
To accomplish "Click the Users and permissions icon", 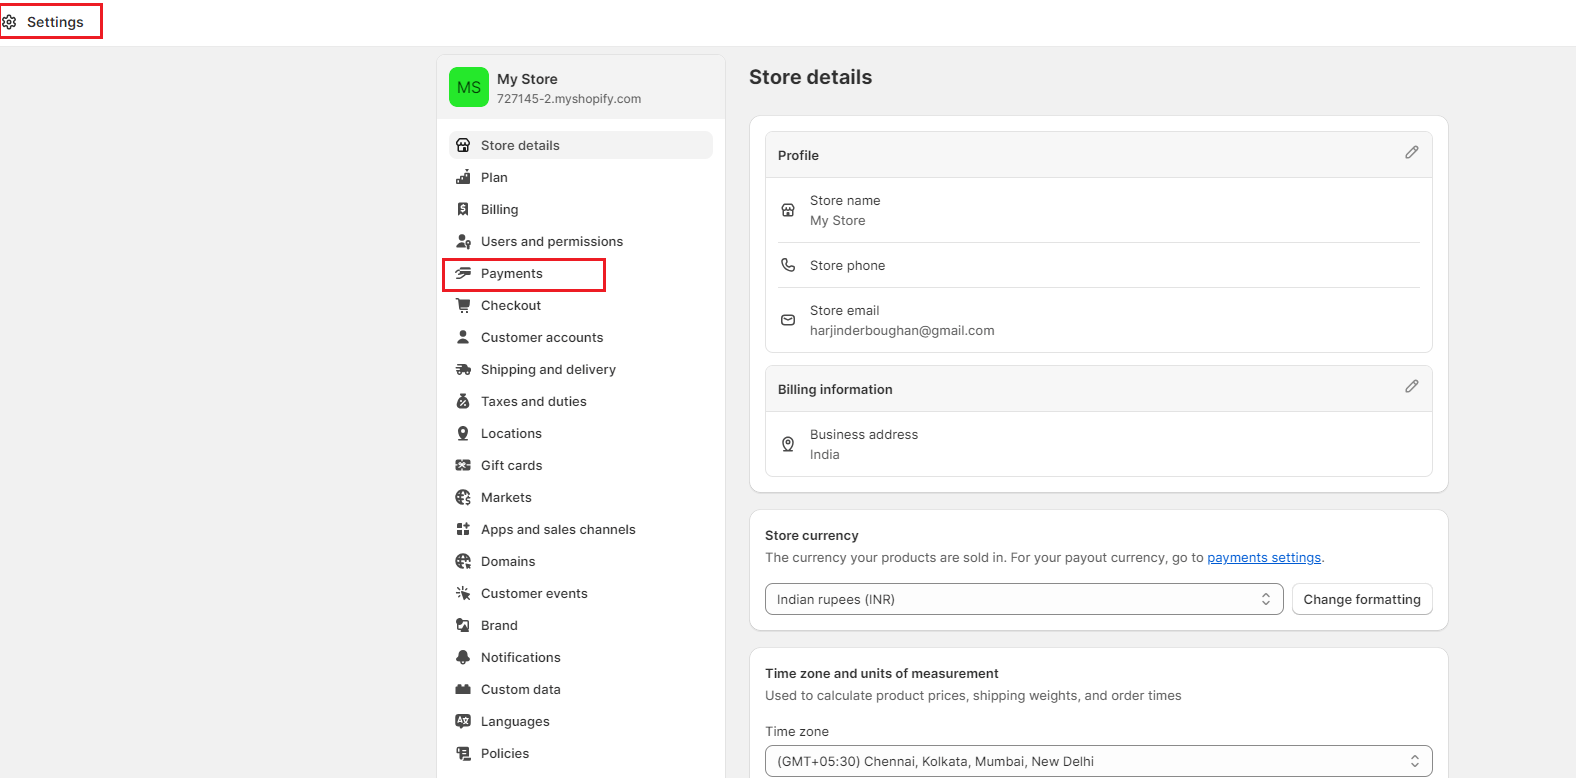I will pos(463,241).
